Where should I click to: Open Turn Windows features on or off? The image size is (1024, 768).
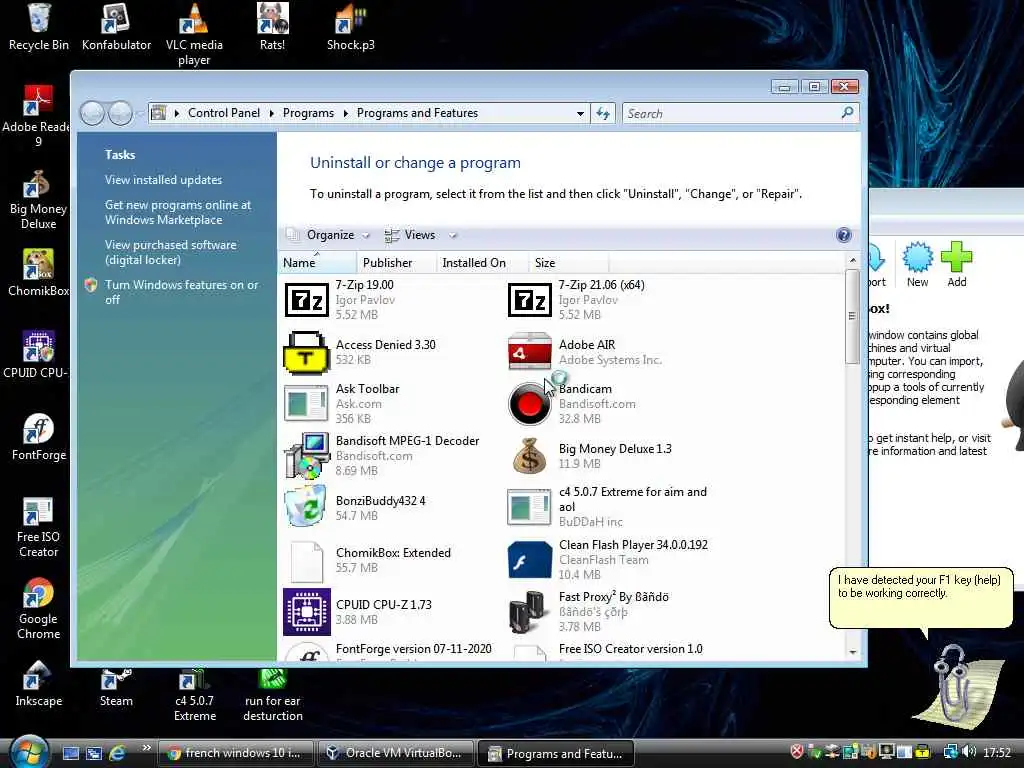click(x=182, y=292)
